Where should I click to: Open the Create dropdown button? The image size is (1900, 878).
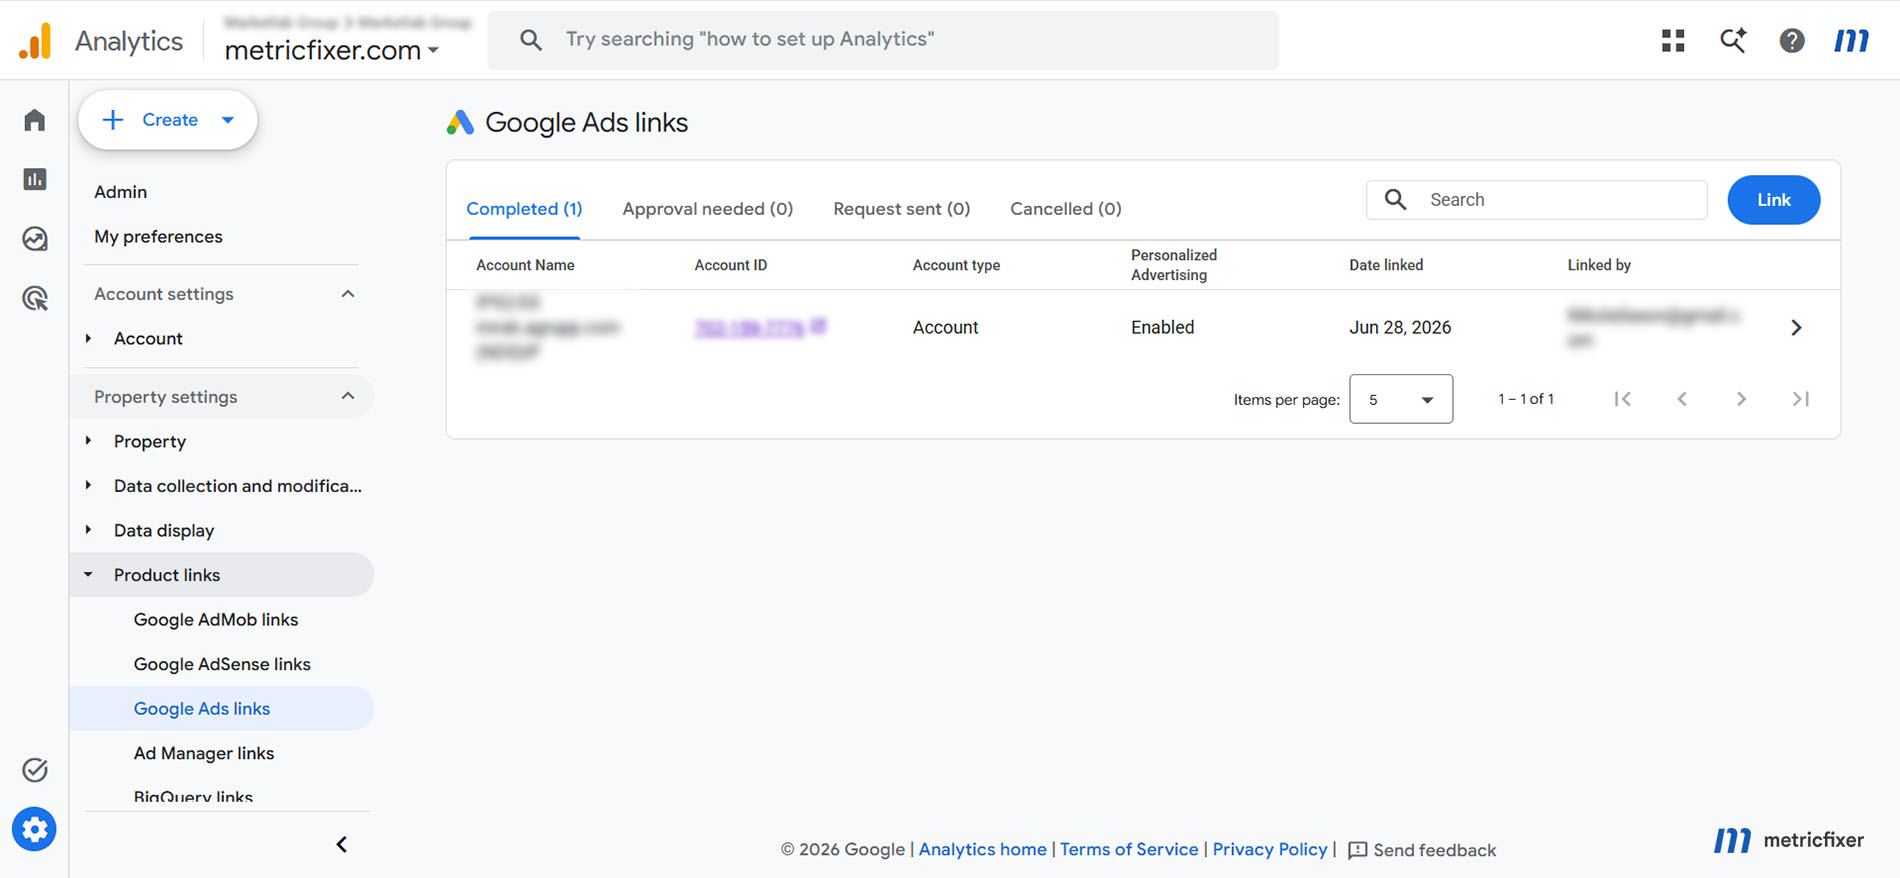[x=168, y=120]
